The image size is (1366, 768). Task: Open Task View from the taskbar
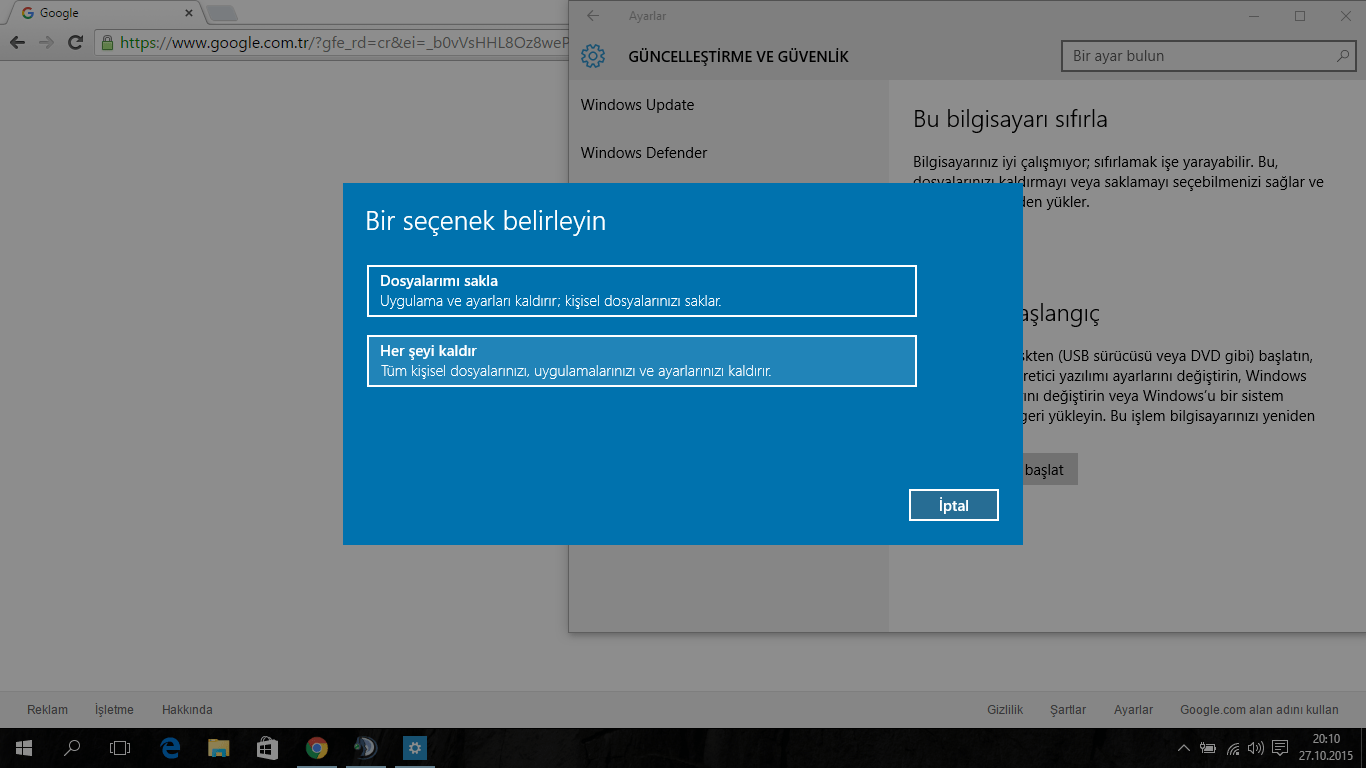pyautogui.click(x=120, y=748)
